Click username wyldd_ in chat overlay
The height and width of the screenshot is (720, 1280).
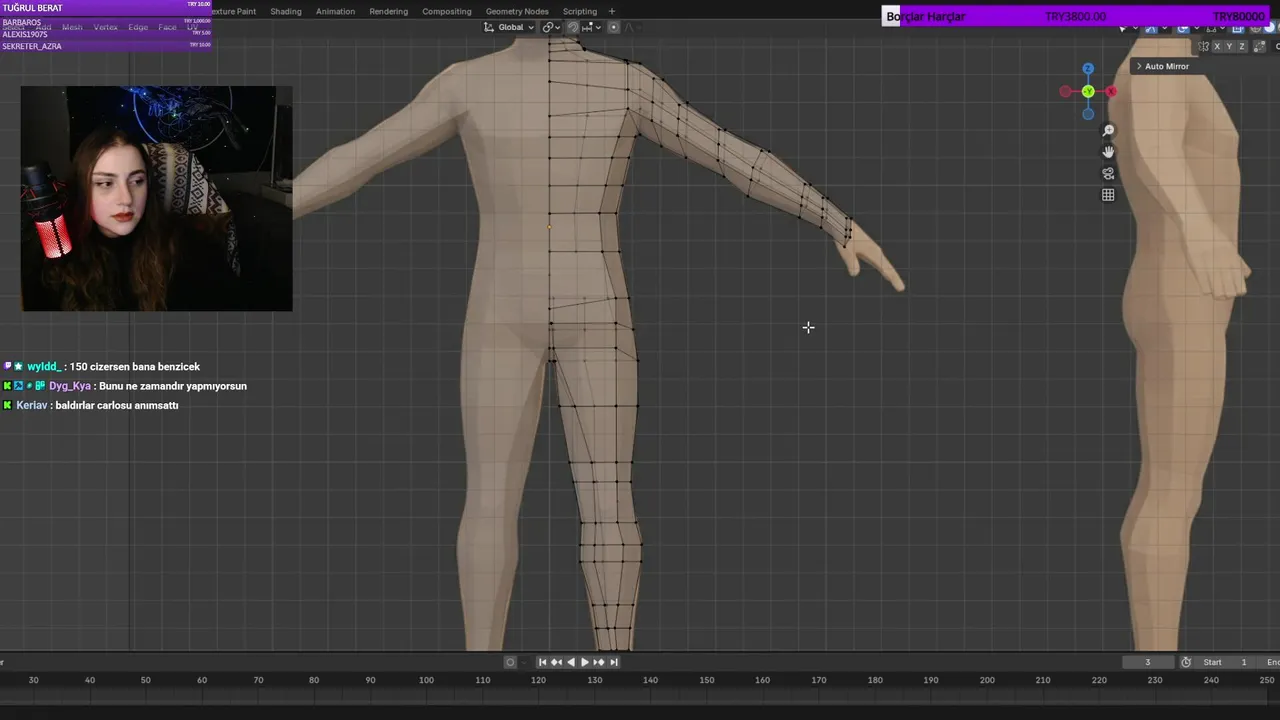pos(44,367)
